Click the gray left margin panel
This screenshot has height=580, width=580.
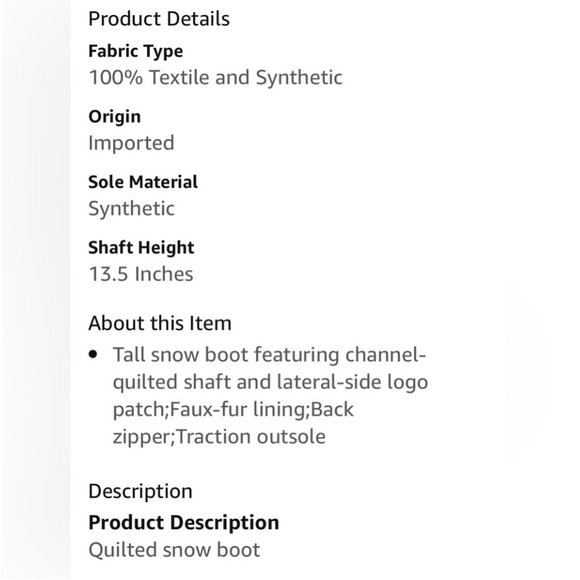[x=36, y=290]
